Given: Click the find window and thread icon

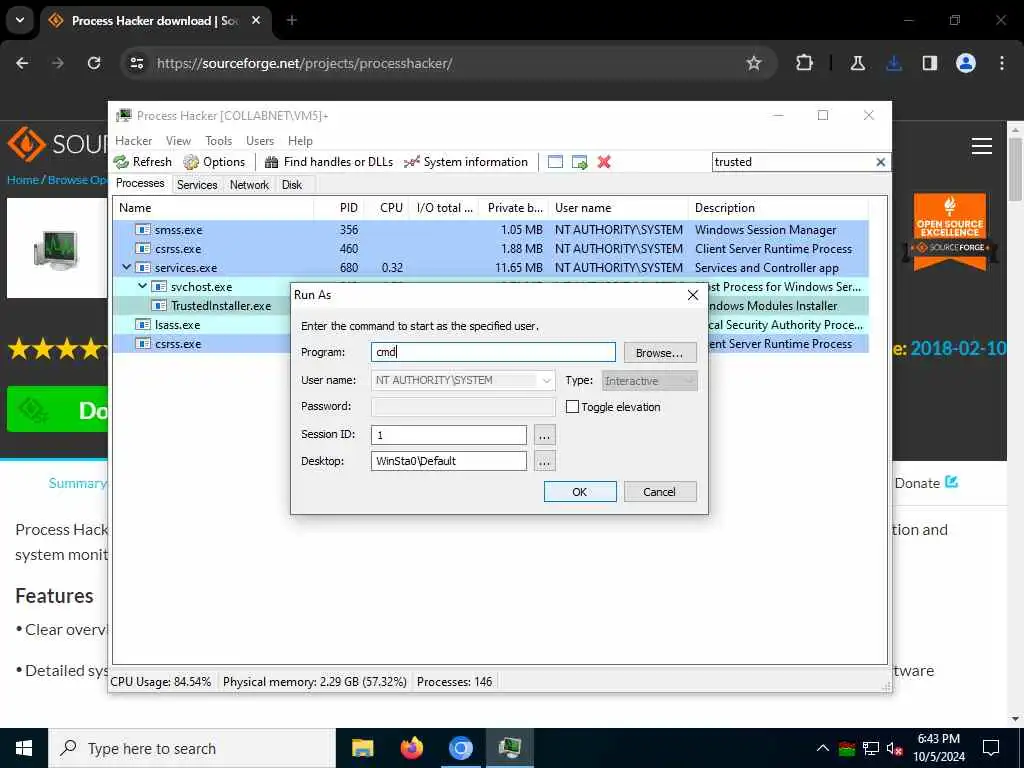Looking at the screenshot, I should coord(579,162).
